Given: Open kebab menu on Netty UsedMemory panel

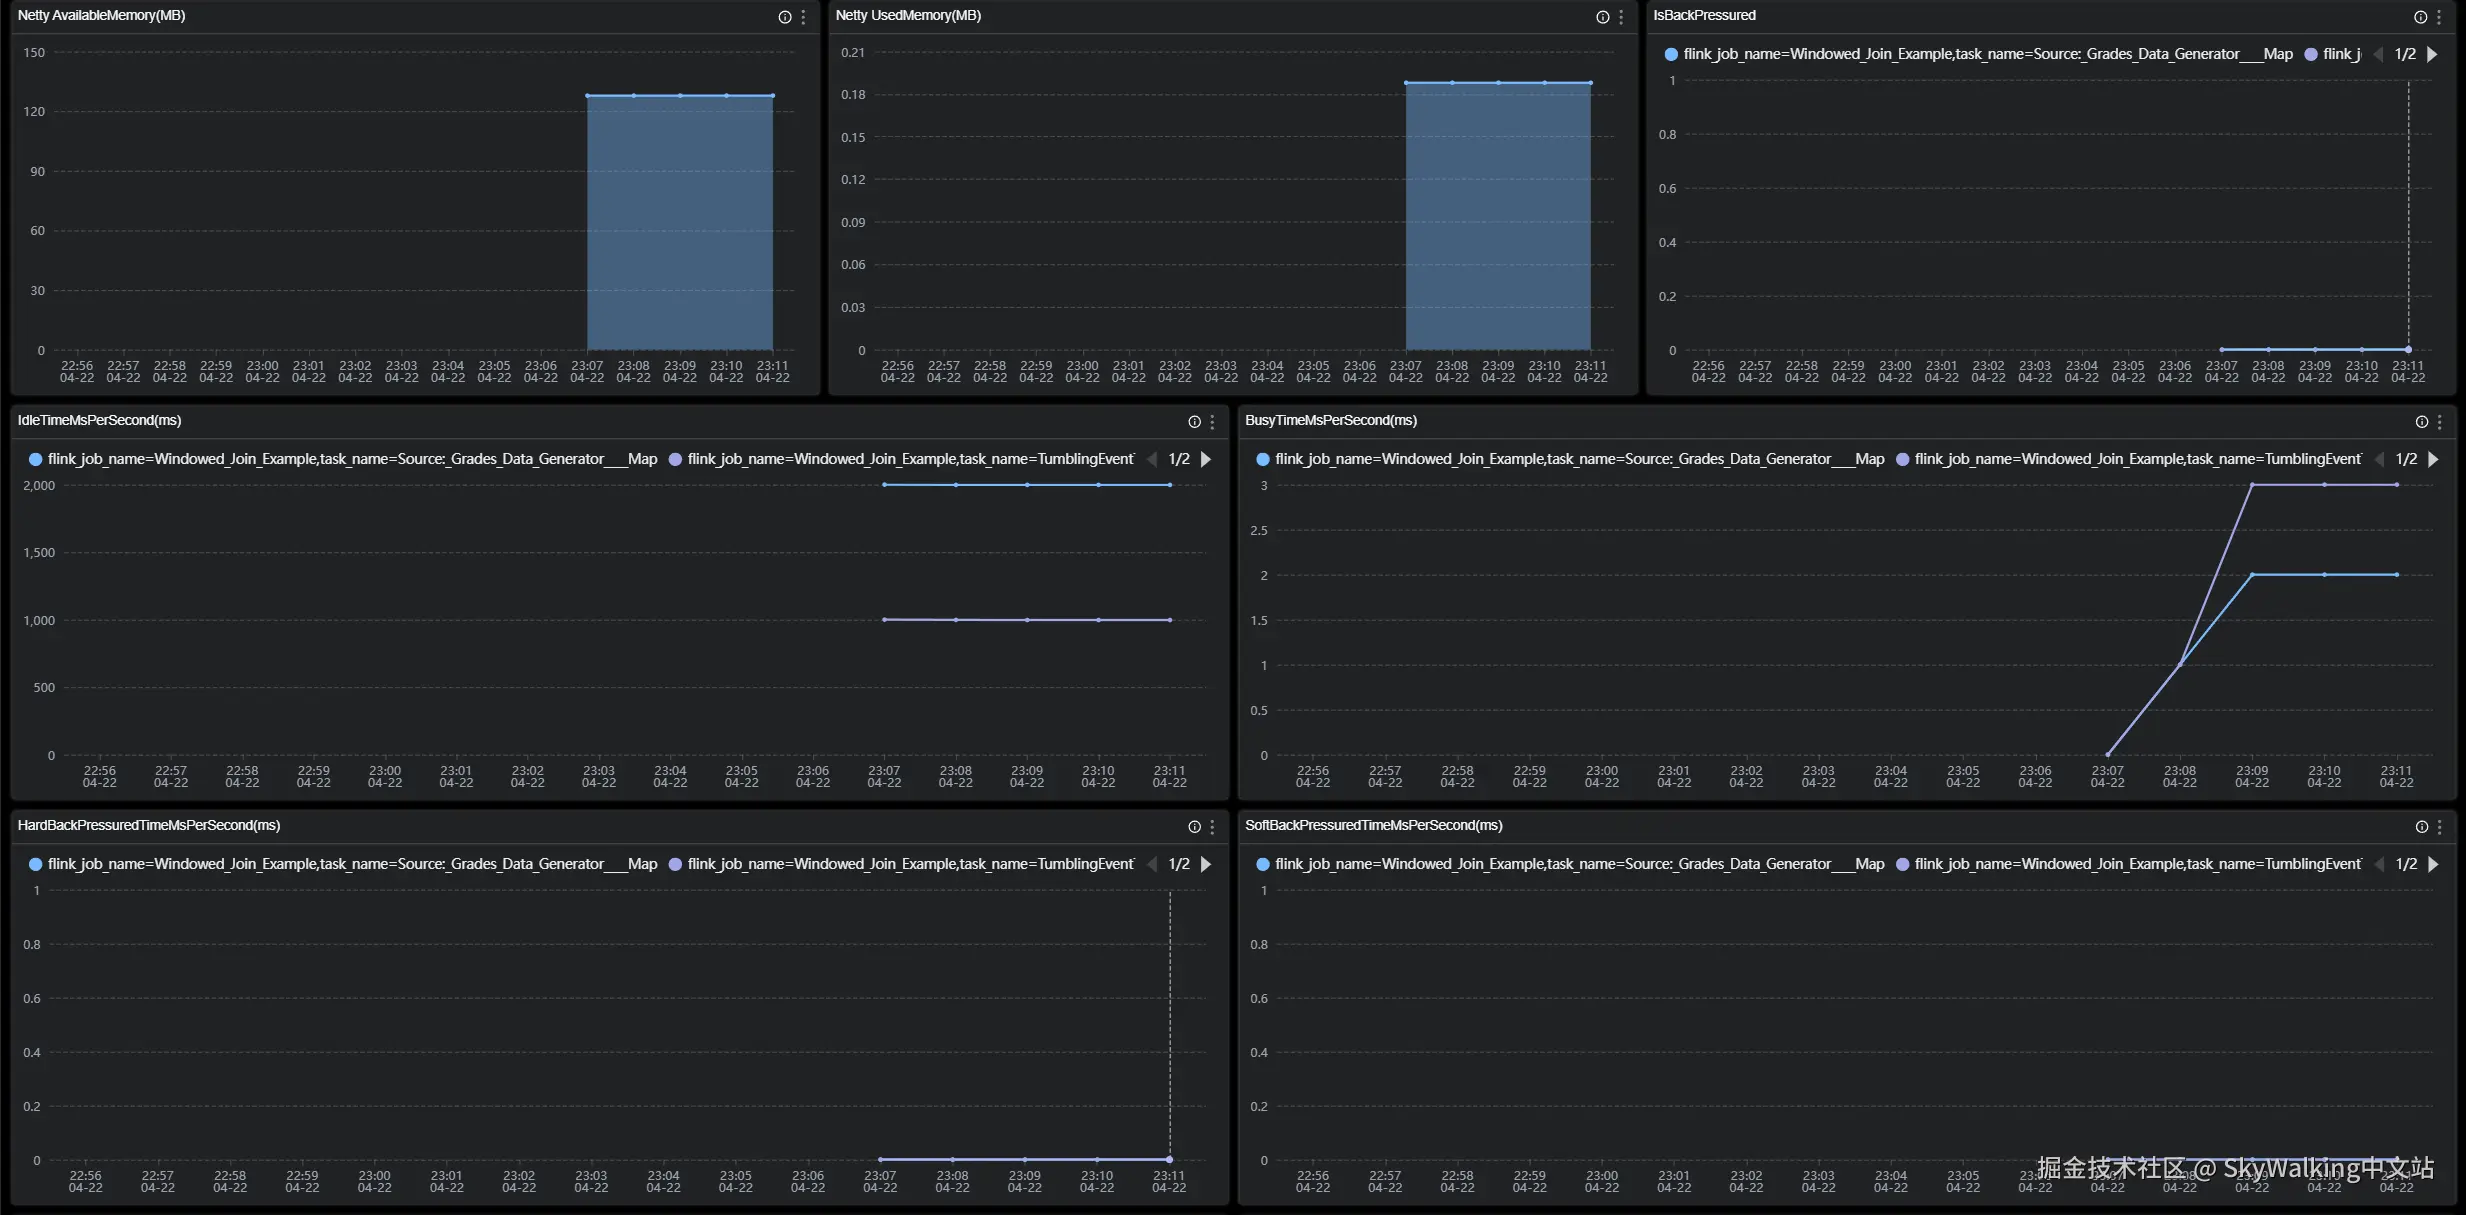Looking at the screenshot, I should pyautogui.click(x=1621, y=17).
